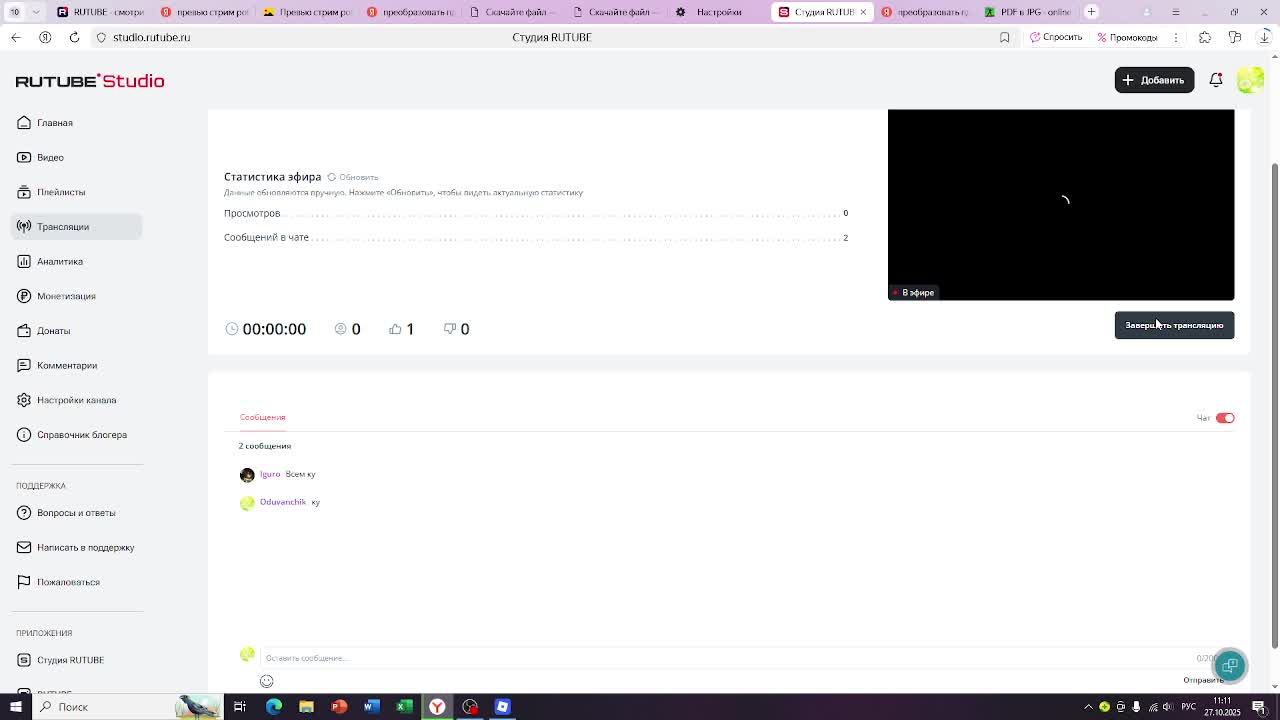This screenshot has width=1280, height=720.
Task: Close the Студия RUTUBE browser tab
Action: coord(863,12)
